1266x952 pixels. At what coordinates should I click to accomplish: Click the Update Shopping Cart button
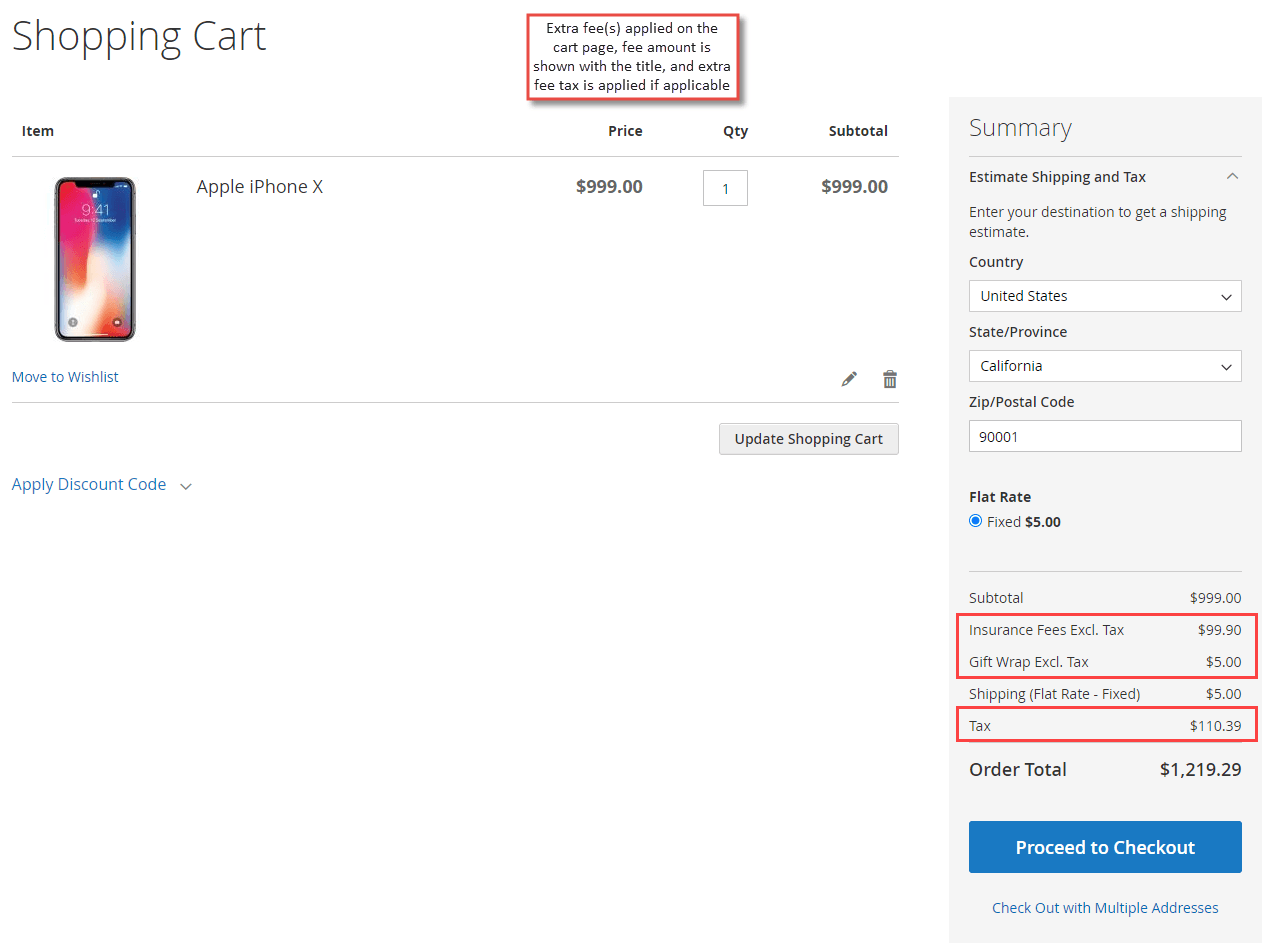808,439
